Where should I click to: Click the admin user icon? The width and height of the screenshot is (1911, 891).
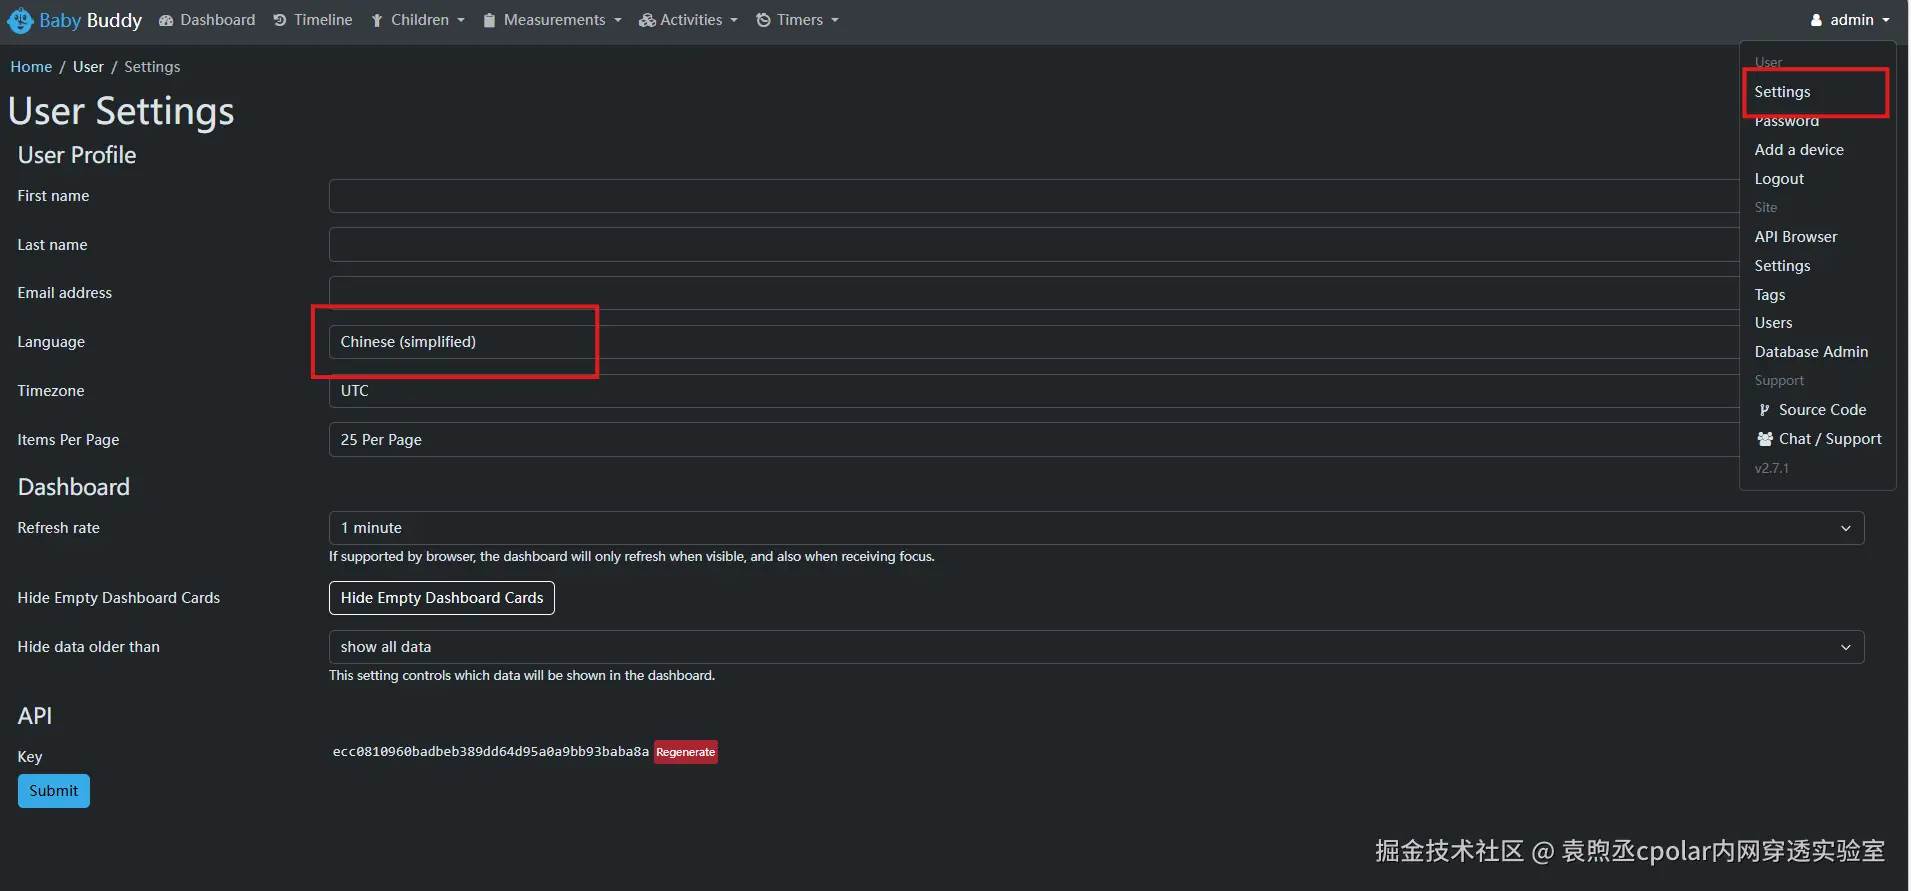1816,20
